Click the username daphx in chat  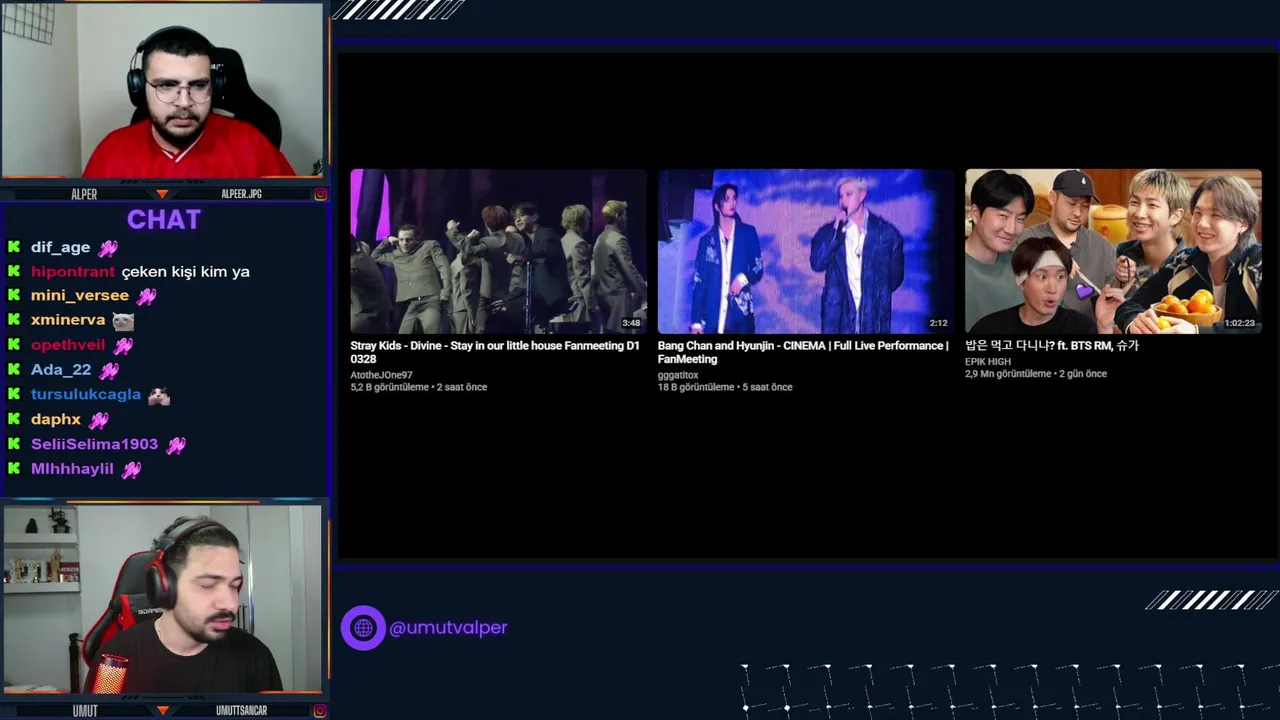(56, 419)
